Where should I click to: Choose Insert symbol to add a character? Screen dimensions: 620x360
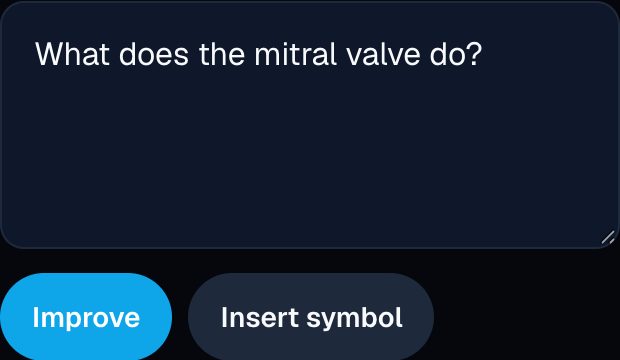coord(311,316)
